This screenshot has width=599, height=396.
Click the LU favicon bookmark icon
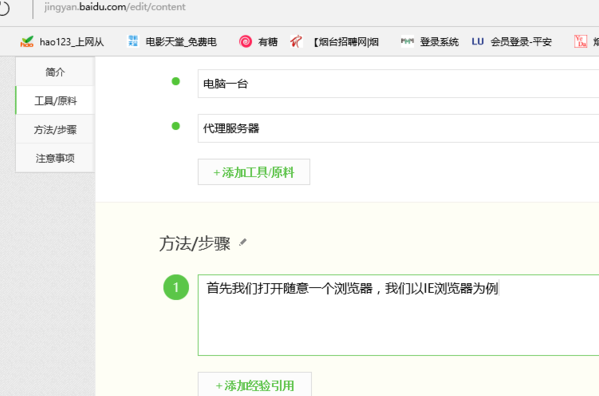478,41
